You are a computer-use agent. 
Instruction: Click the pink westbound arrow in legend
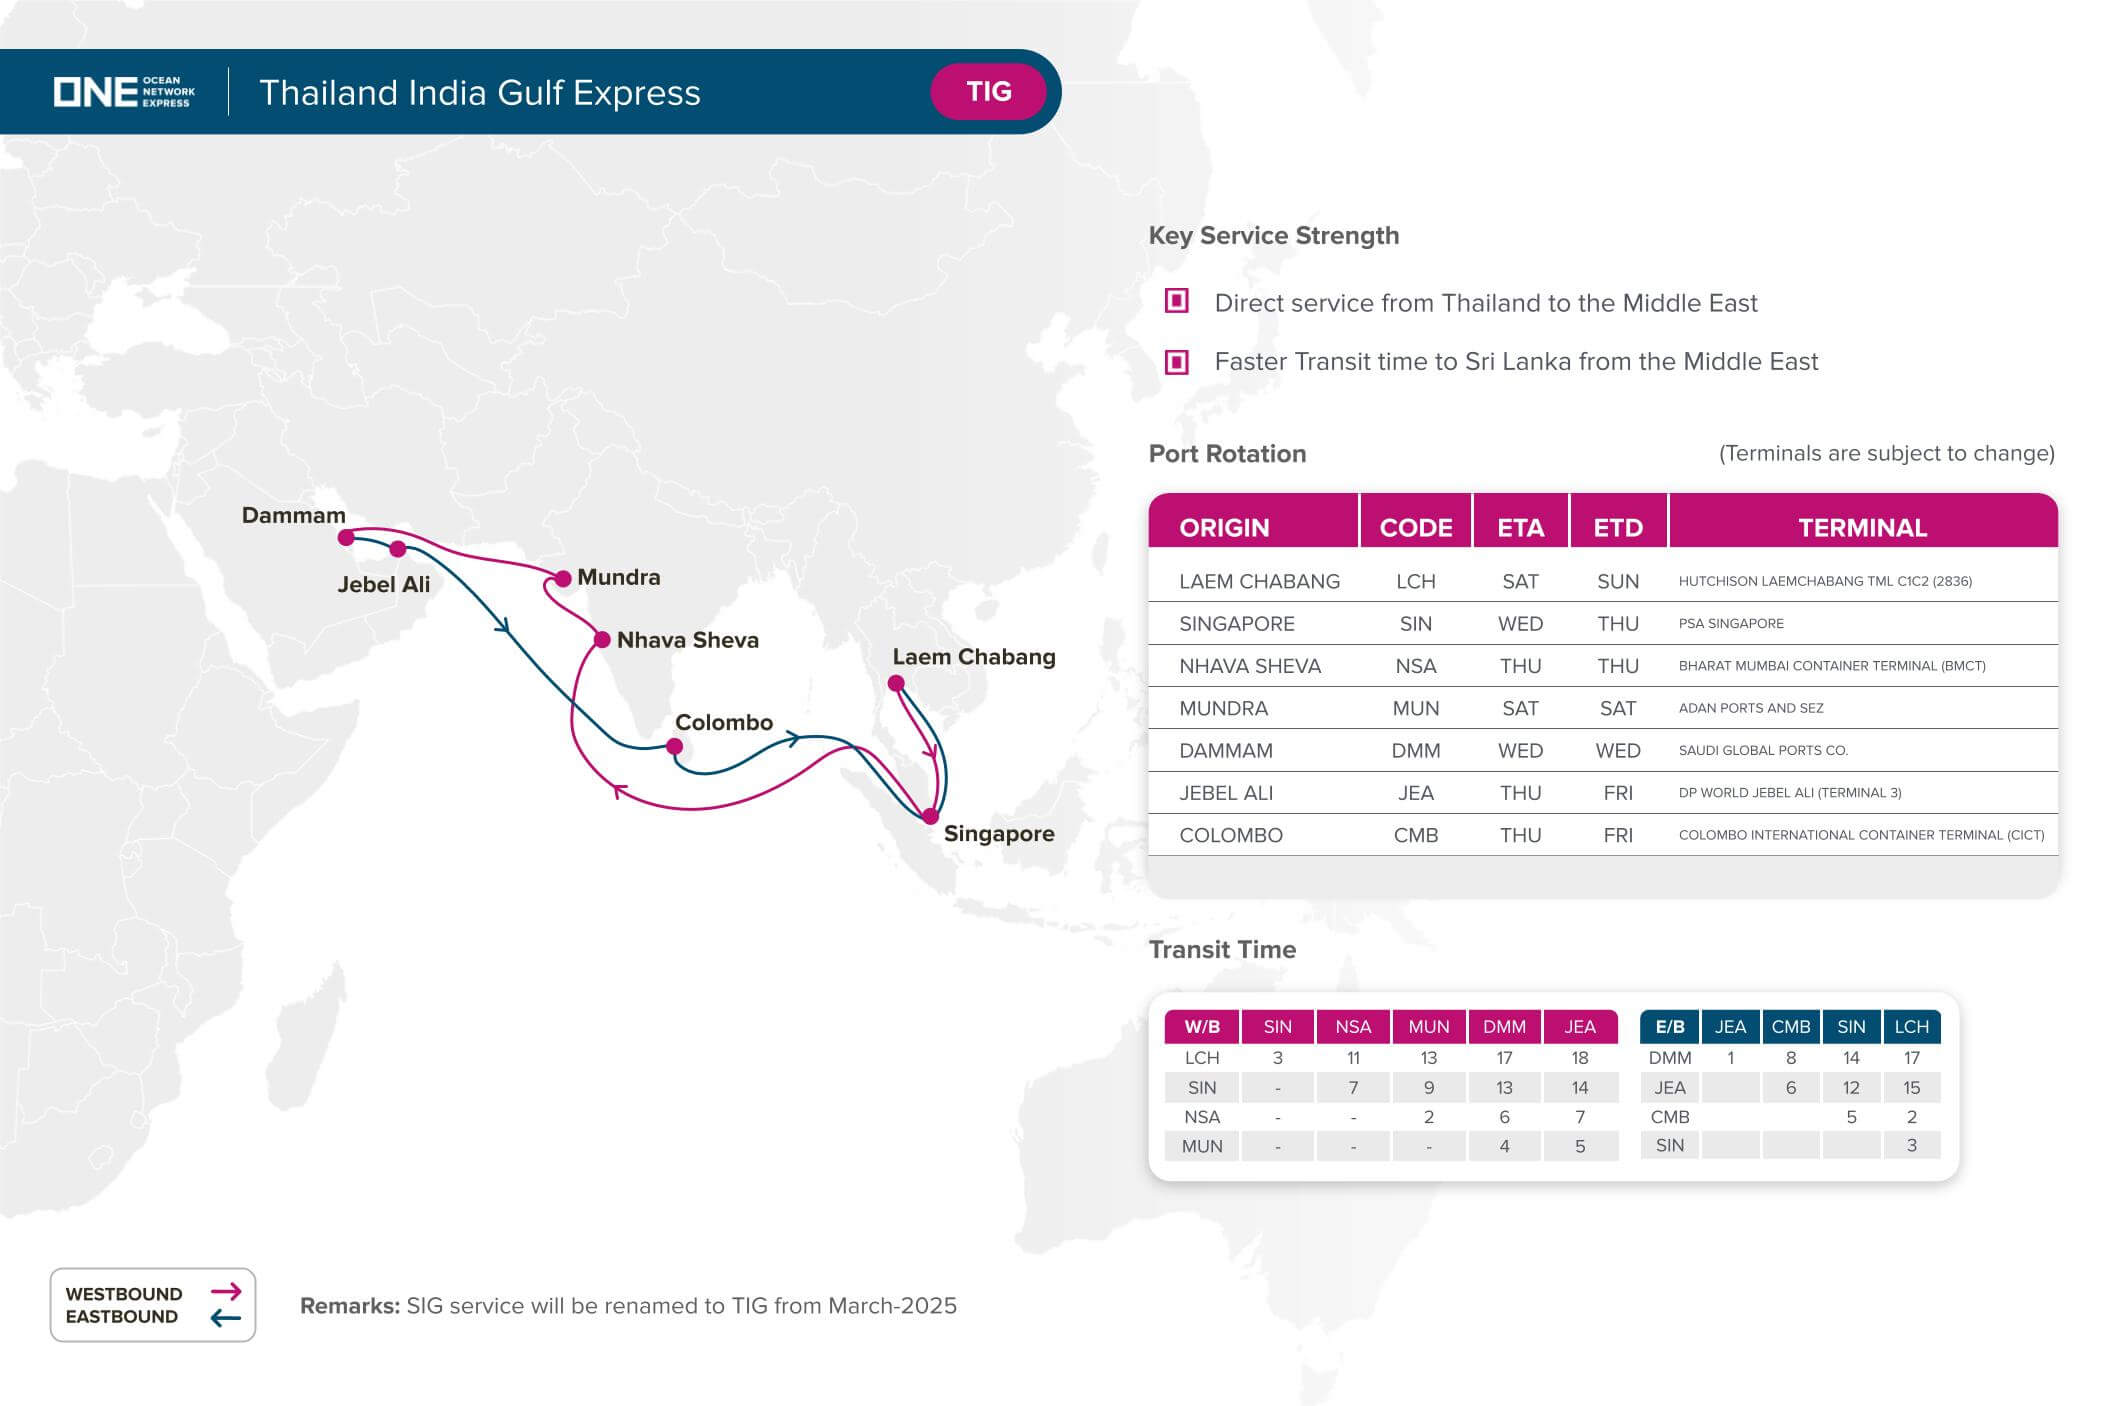tap(226, 1291)
